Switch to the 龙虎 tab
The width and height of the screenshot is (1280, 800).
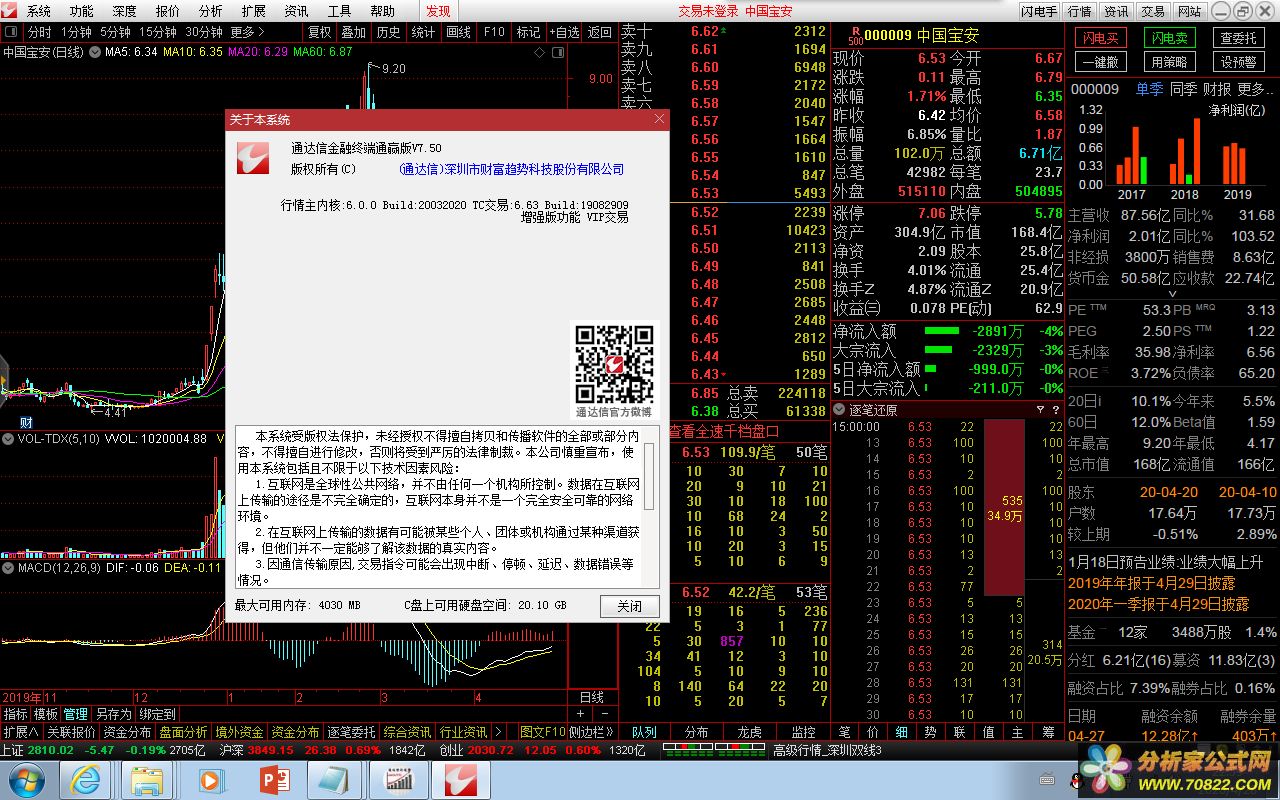pyautogui.click(x=749, y=732)
